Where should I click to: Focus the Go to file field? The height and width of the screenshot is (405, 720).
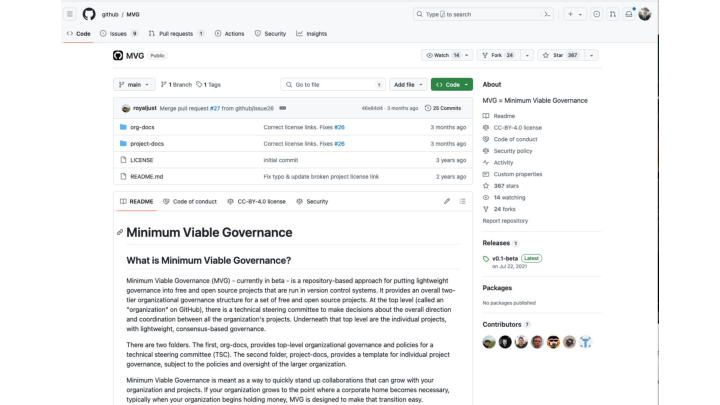point(333,84)
